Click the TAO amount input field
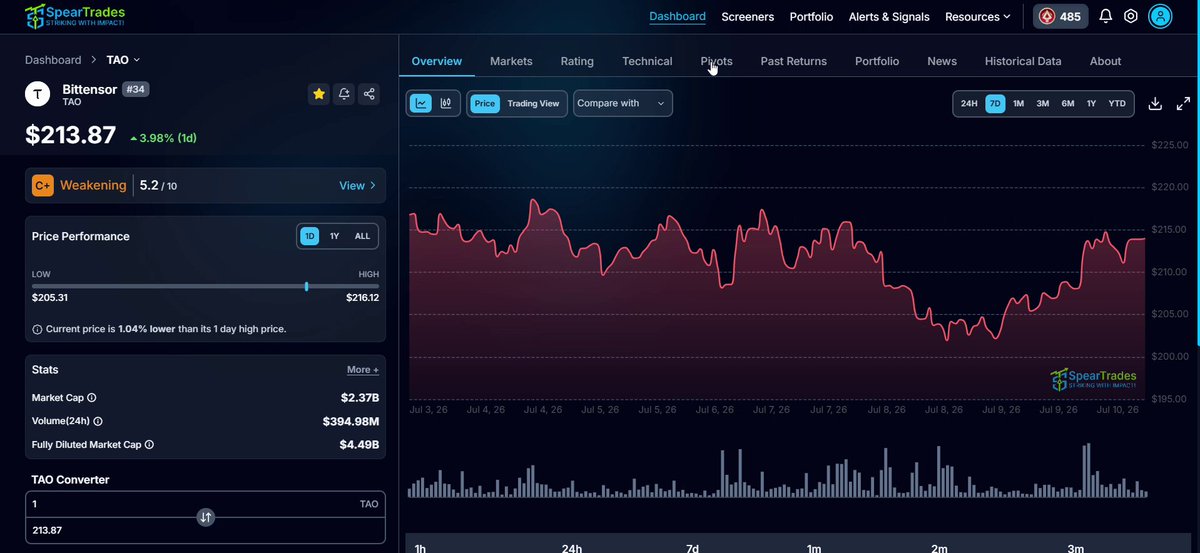The height and width of the screenshot is (553, 1200). [205, 503]
